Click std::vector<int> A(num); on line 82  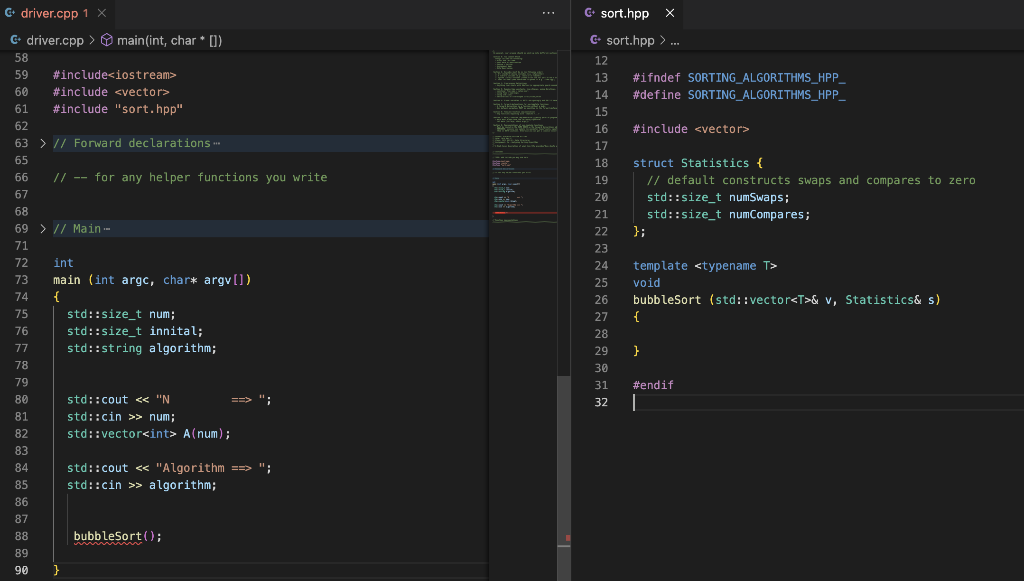point(148,434)
